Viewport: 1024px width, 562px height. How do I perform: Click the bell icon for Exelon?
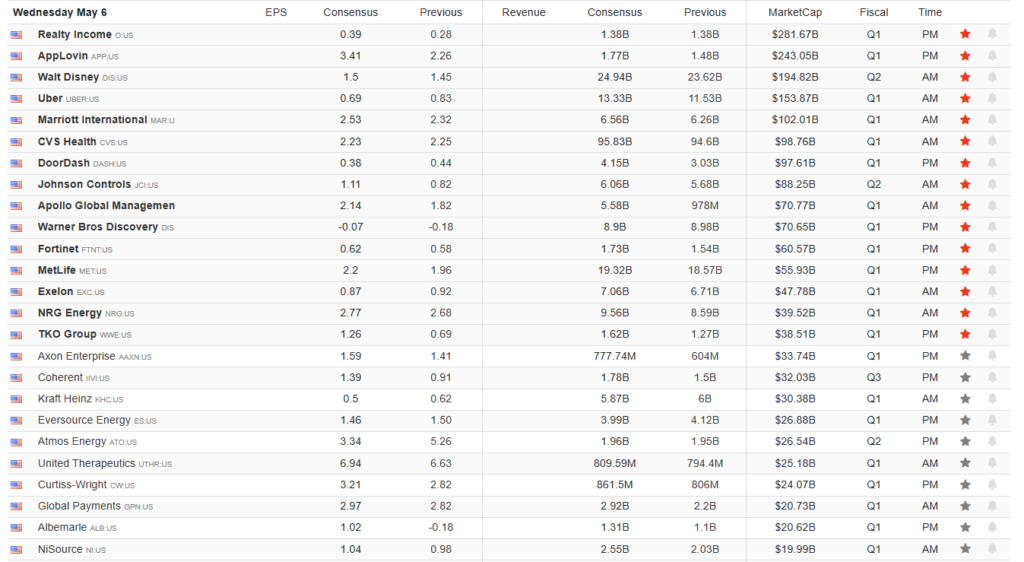[992, 291]
